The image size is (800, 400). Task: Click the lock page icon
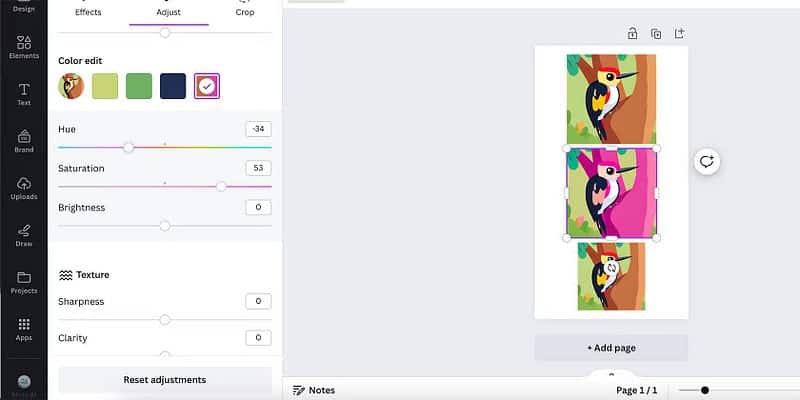[632, 34]
